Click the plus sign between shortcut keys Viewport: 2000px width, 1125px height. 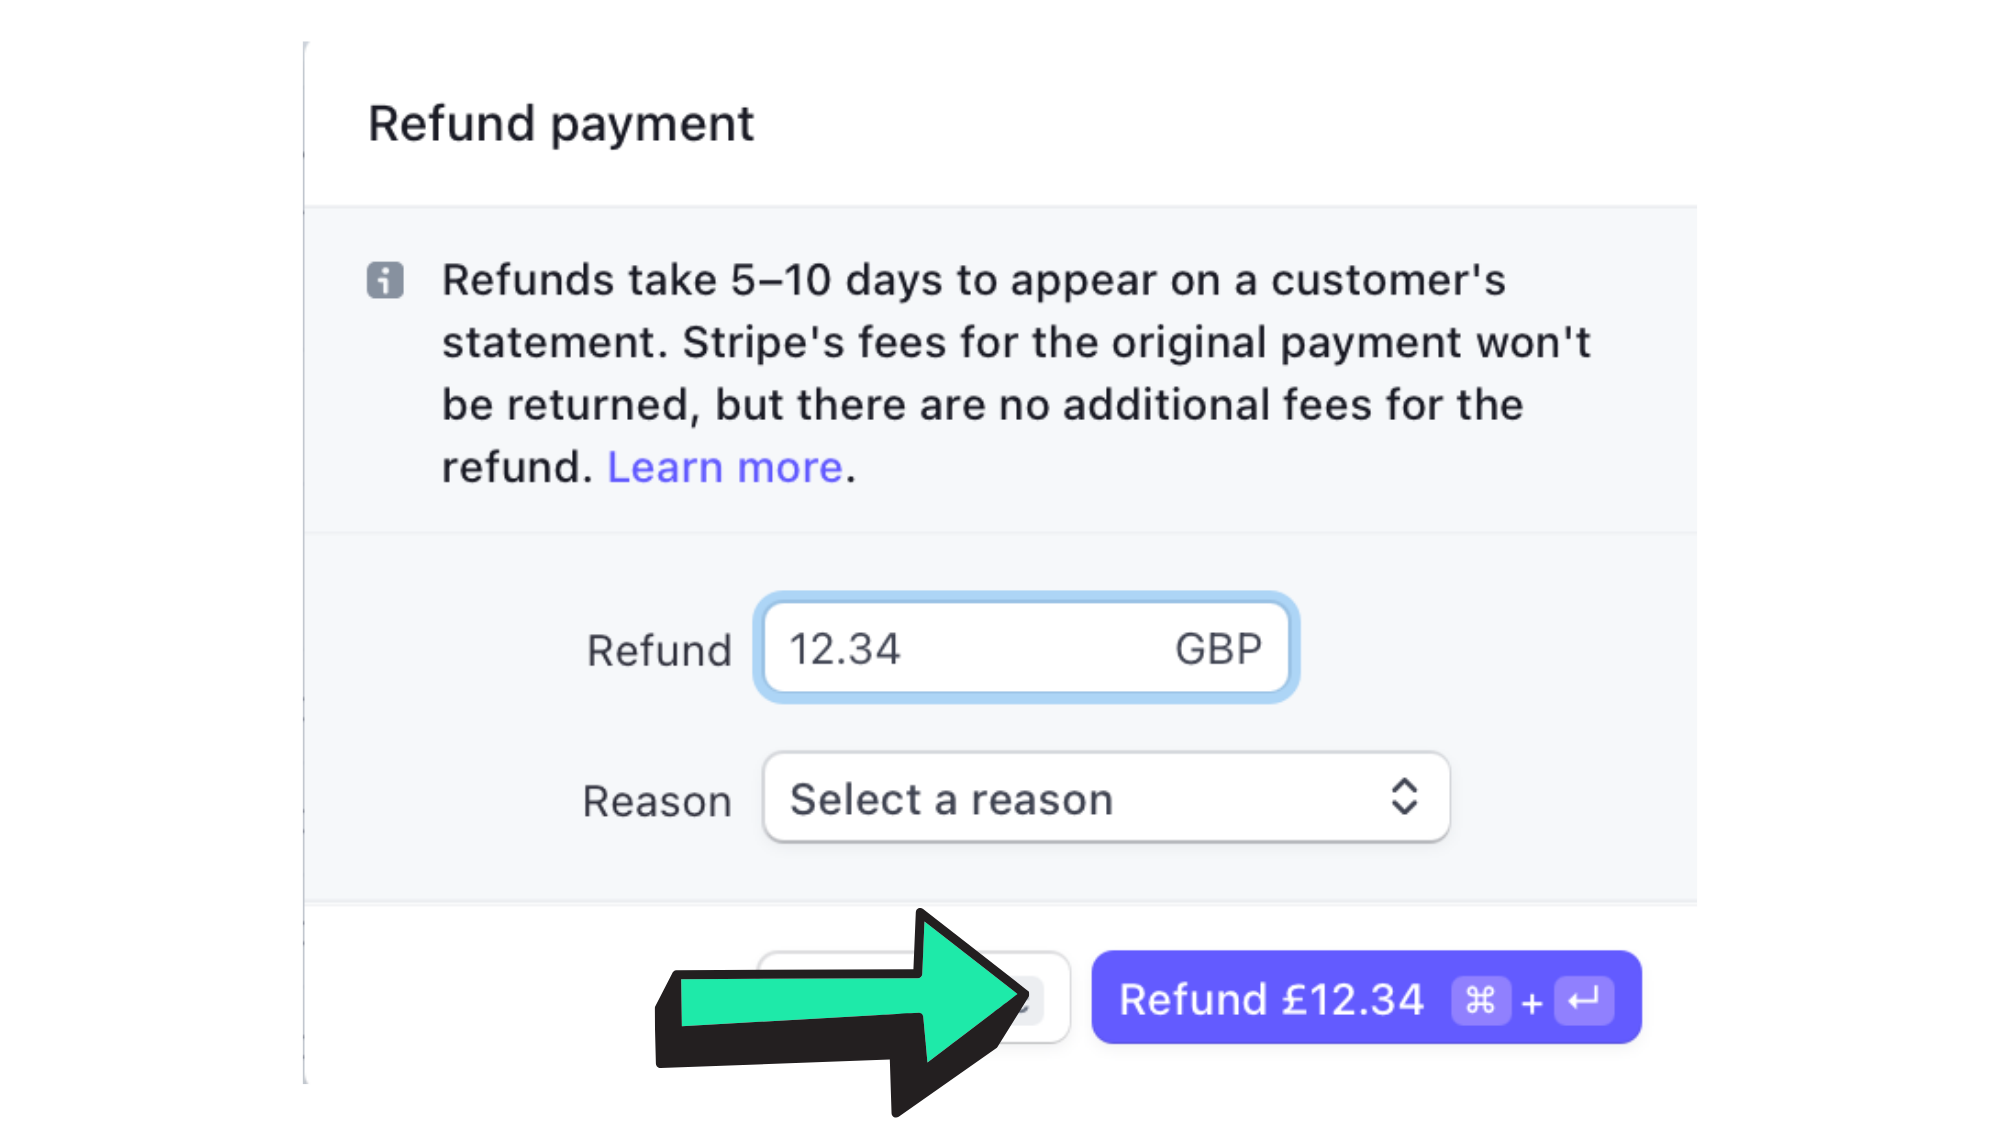(x=1532, y=1002)
